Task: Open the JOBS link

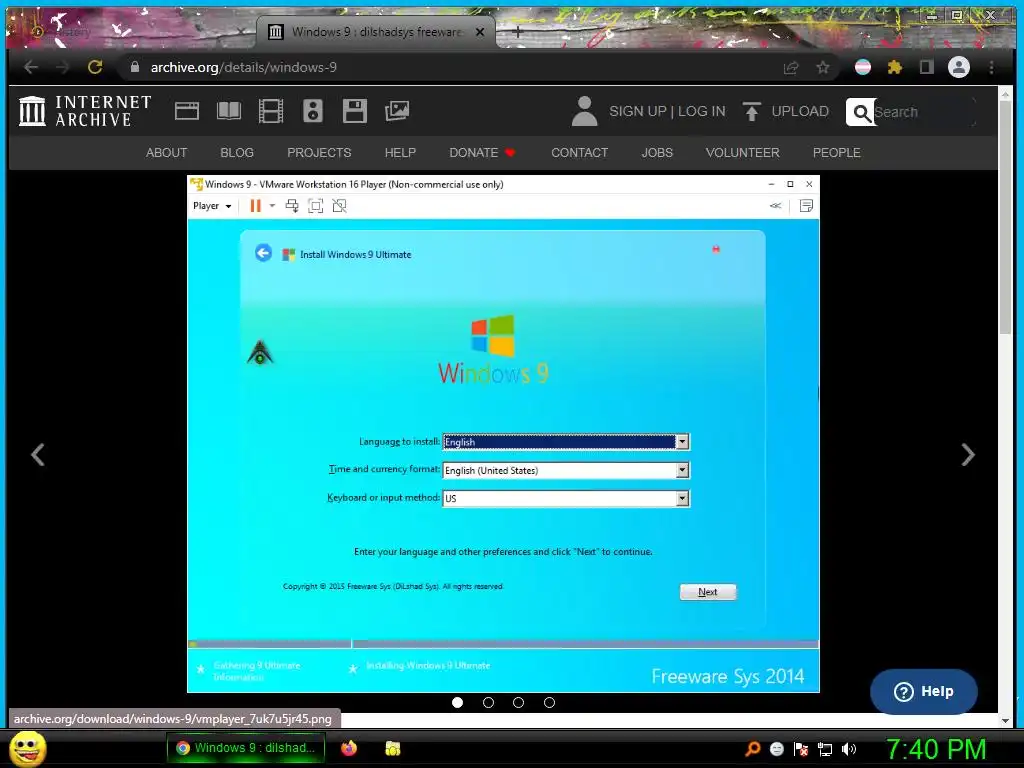Action: coord(657,153)
